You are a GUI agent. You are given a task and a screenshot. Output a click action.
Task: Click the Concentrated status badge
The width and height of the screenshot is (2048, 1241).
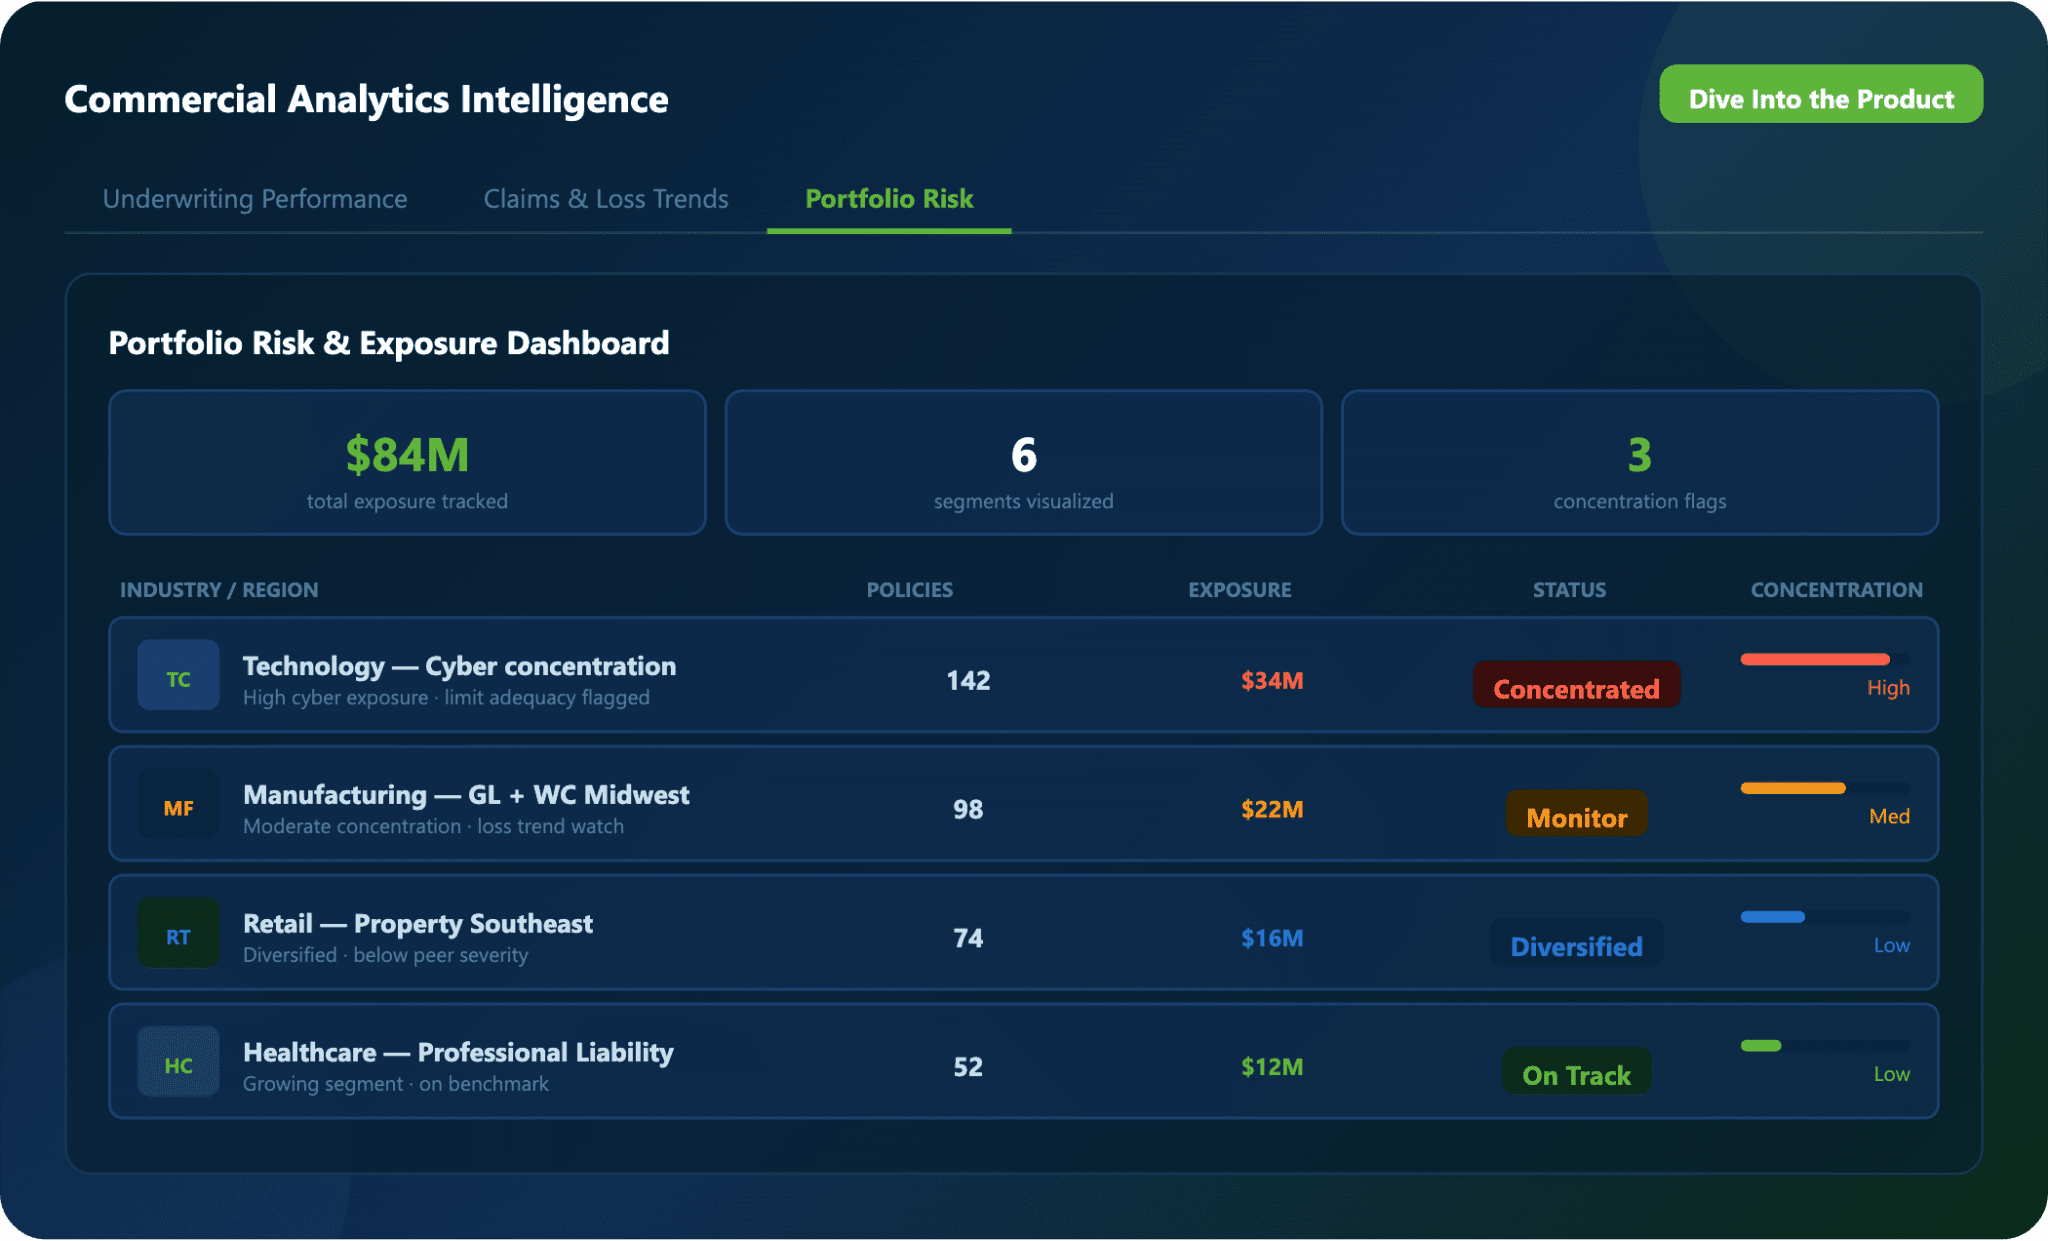point(1576,687)
